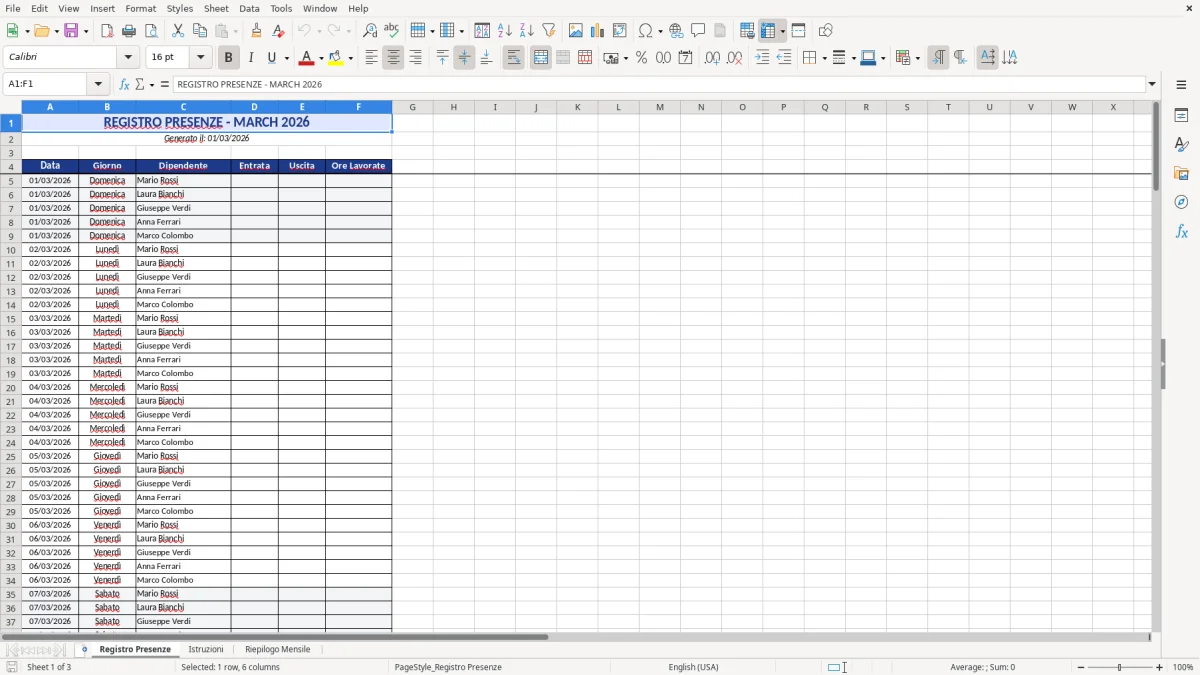Viewport: 1200px width, 675px height.
Task: Toggle bold formatting
Action: pos(228,57)
